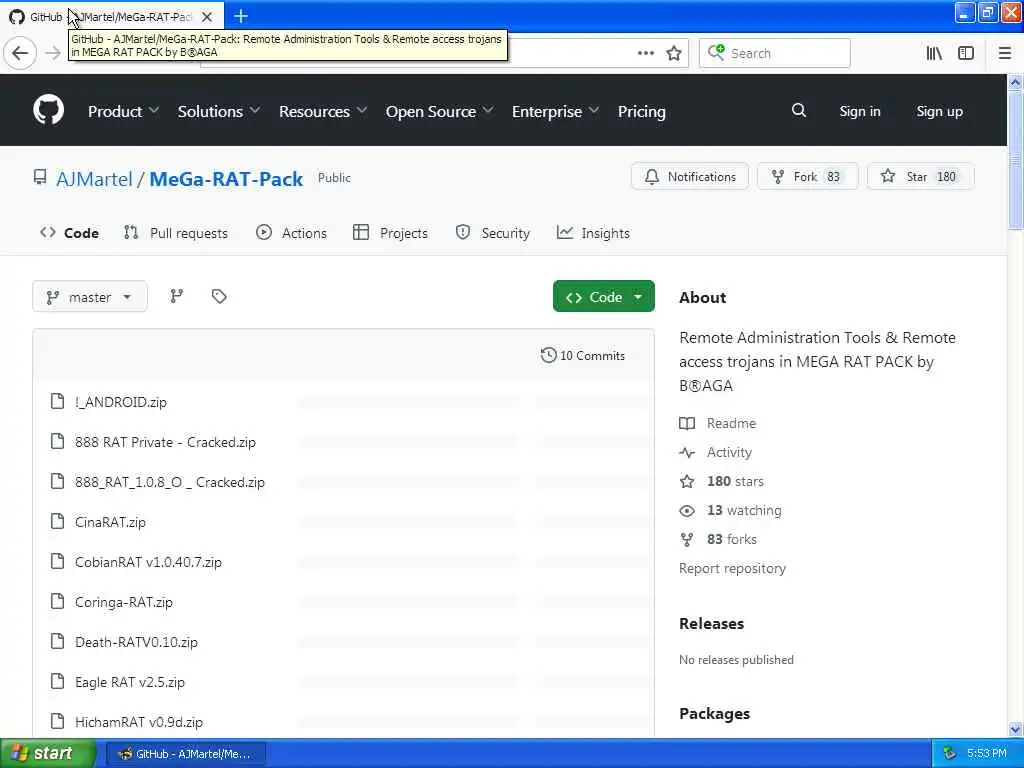
Task: View tags via the tag icon
Action: (219, 296)
